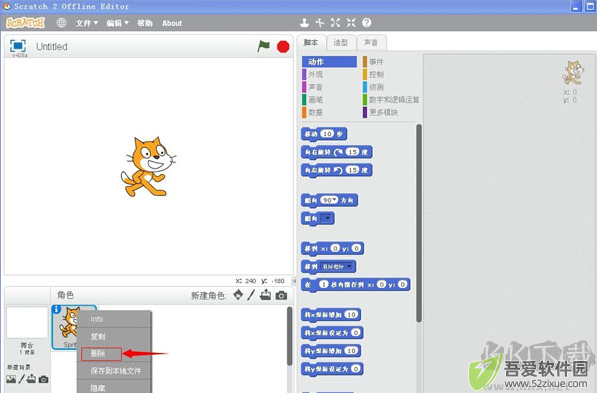
Task: Click sprite list vertical scrollbar
Action: click(x=290, y=336)
